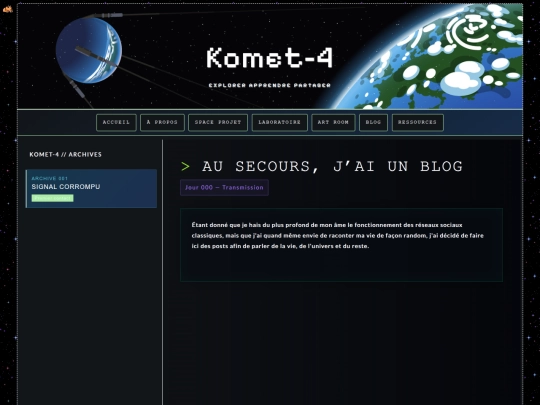This screenshot has height=405, width=540.
Task: Click the green tag under SIGNAL CORROMPU
Action: click(x=53, y=198)
